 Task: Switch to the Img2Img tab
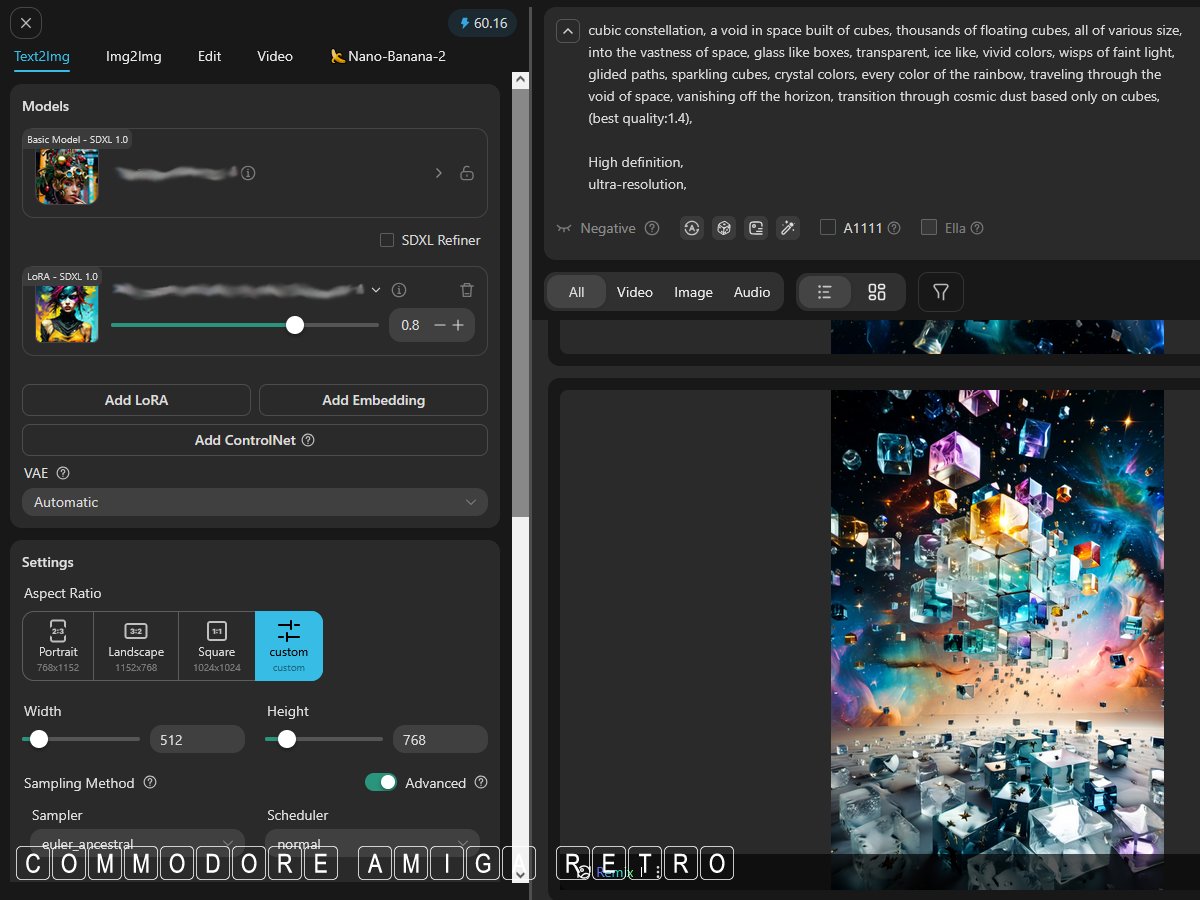pyautogui.click(x=134, y=56)
